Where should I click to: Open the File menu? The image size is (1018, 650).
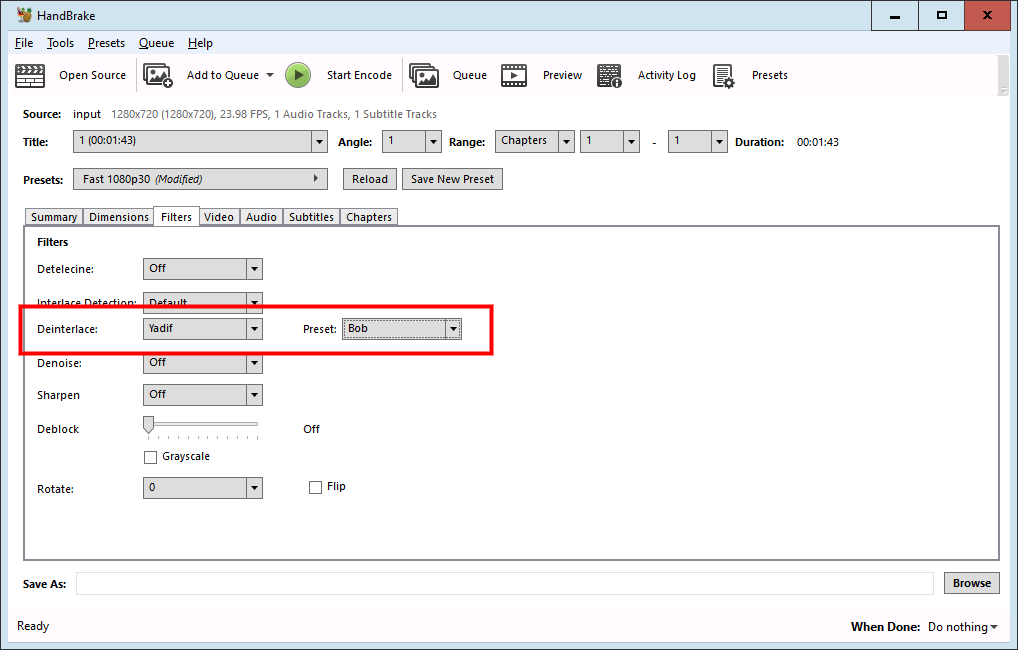pos(24,43)
